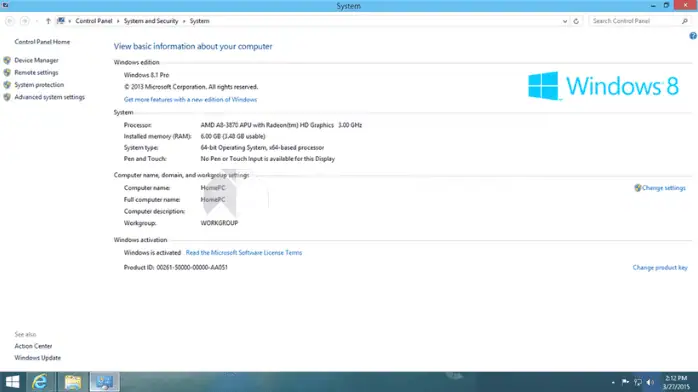Viewport: 698px width, 392px height.
Task: Open File Explorer from taskbar
Action: coord(73,382)
